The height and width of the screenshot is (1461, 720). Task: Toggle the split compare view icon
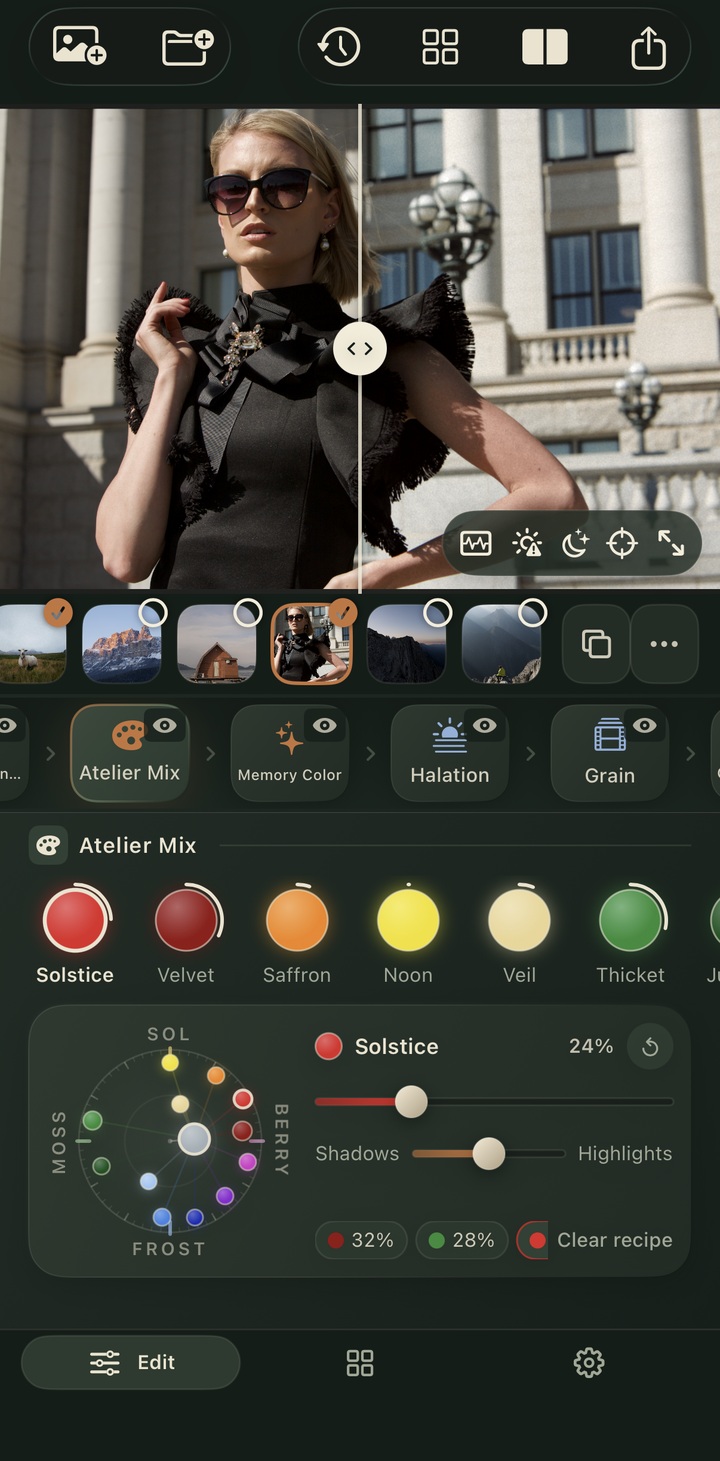point(545,46)
